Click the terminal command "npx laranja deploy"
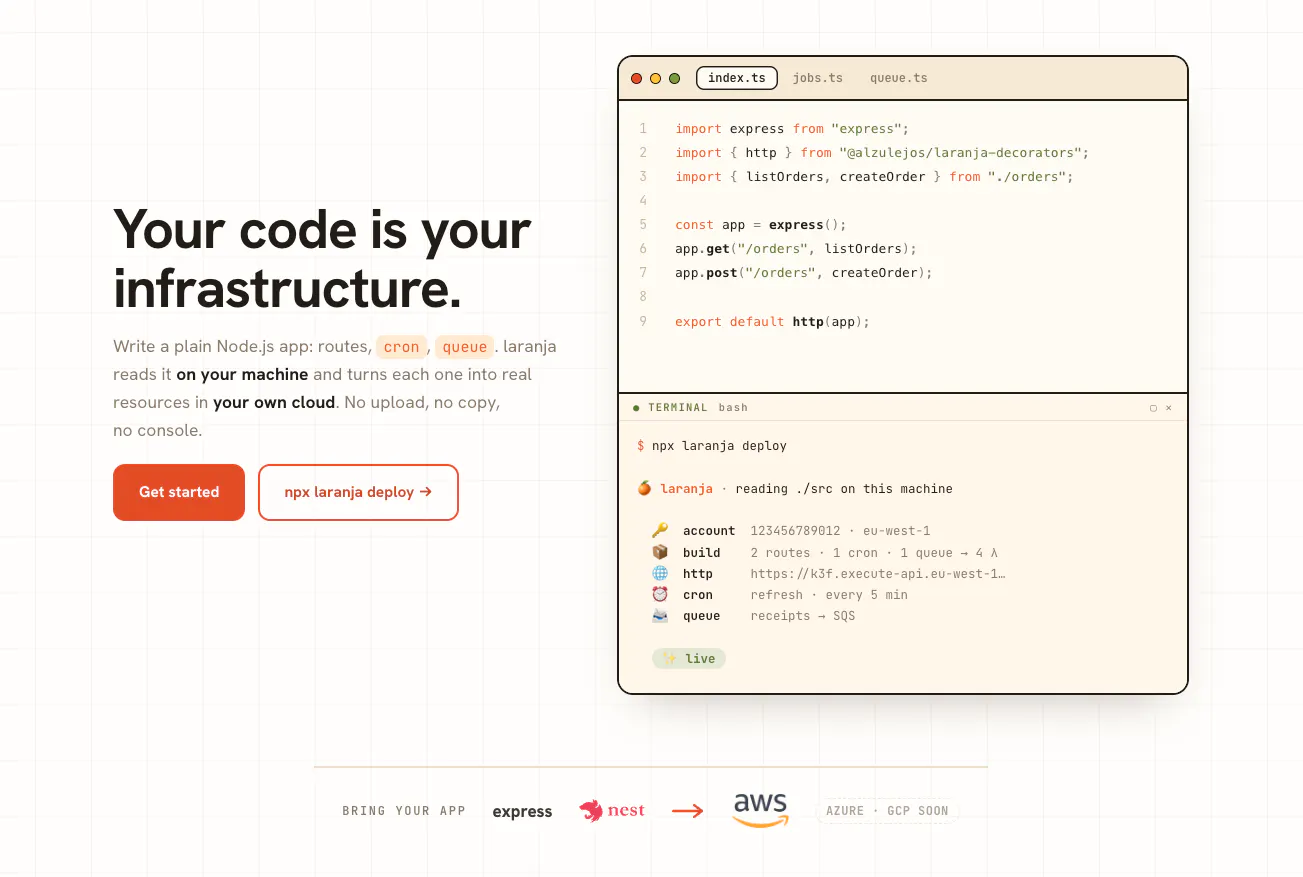The image size is (1303, 877). coord(719,446)
